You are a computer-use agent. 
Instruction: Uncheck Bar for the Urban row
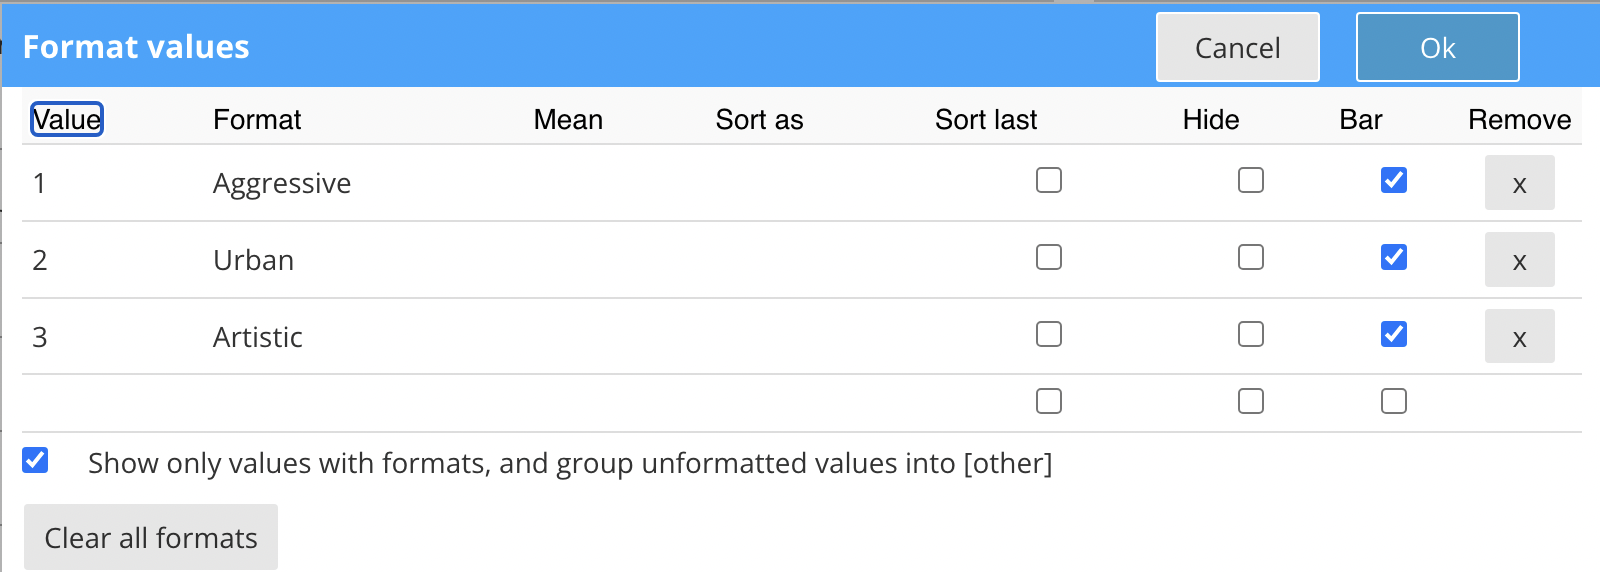tap(1393, 257)
